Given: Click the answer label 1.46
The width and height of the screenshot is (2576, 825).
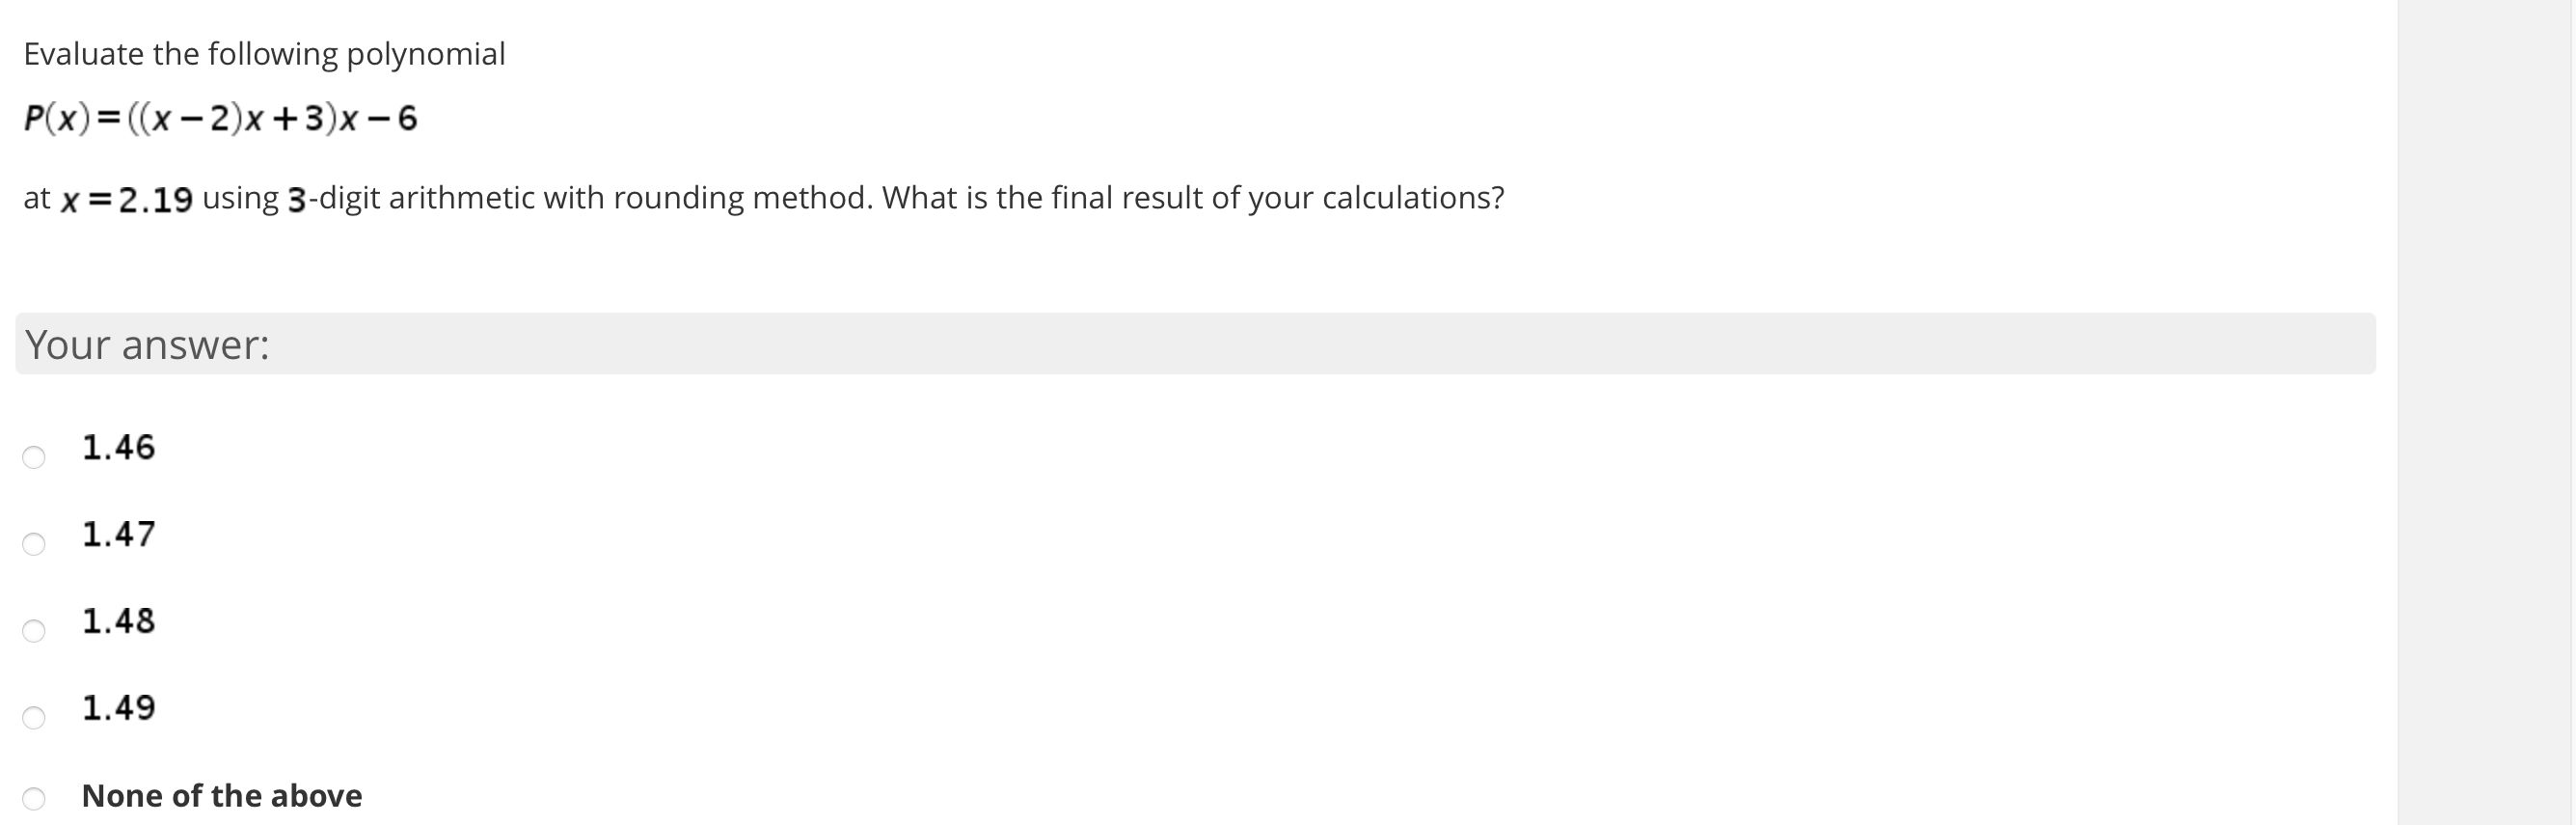Looking at the screenshot, I should click(x=119, y=448).
